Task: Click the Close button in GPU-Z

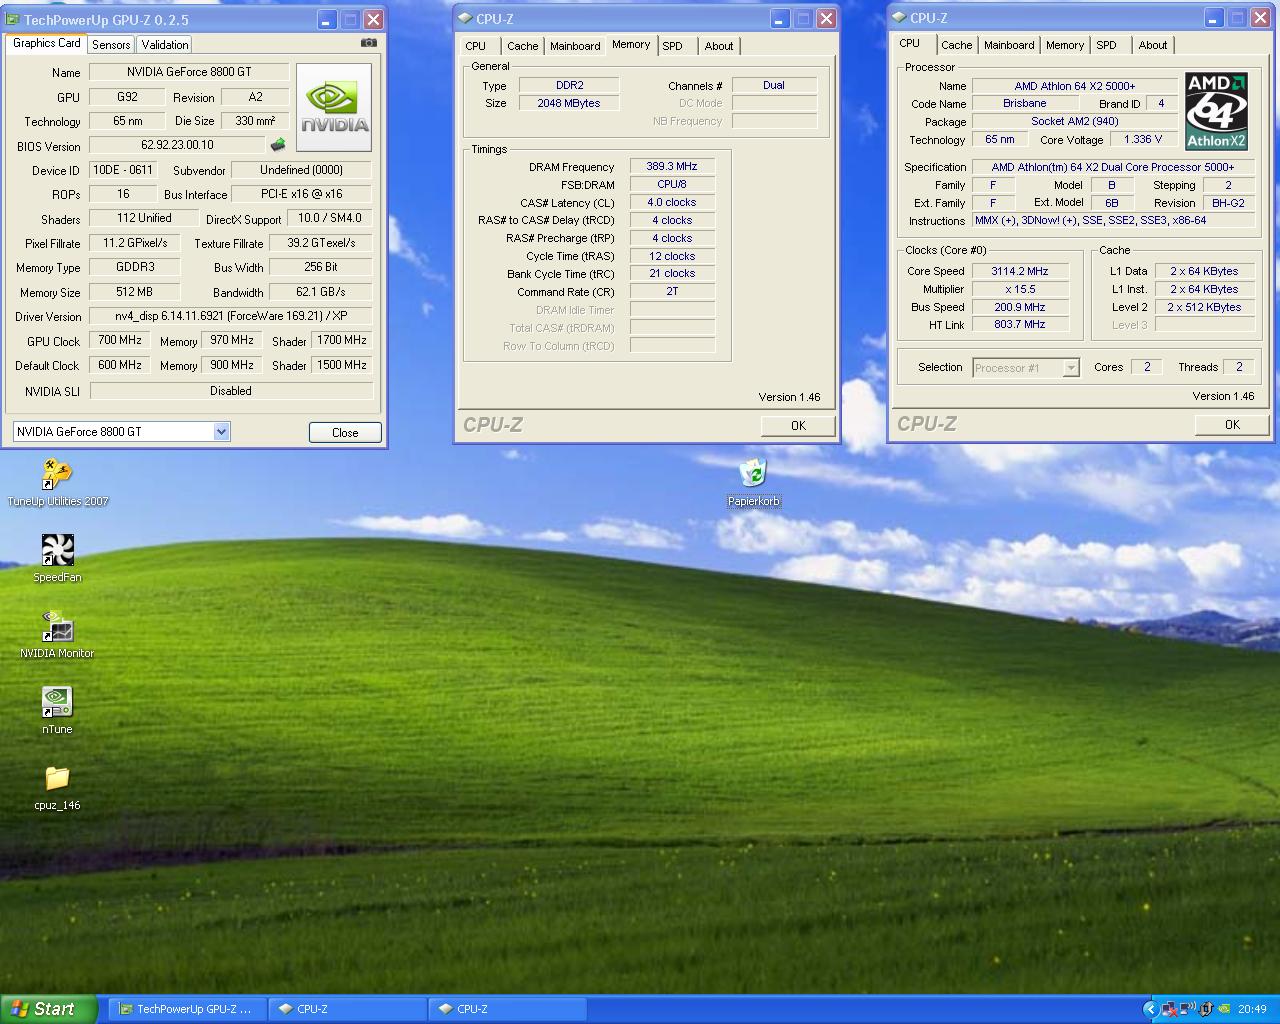Action: [345, 433]
